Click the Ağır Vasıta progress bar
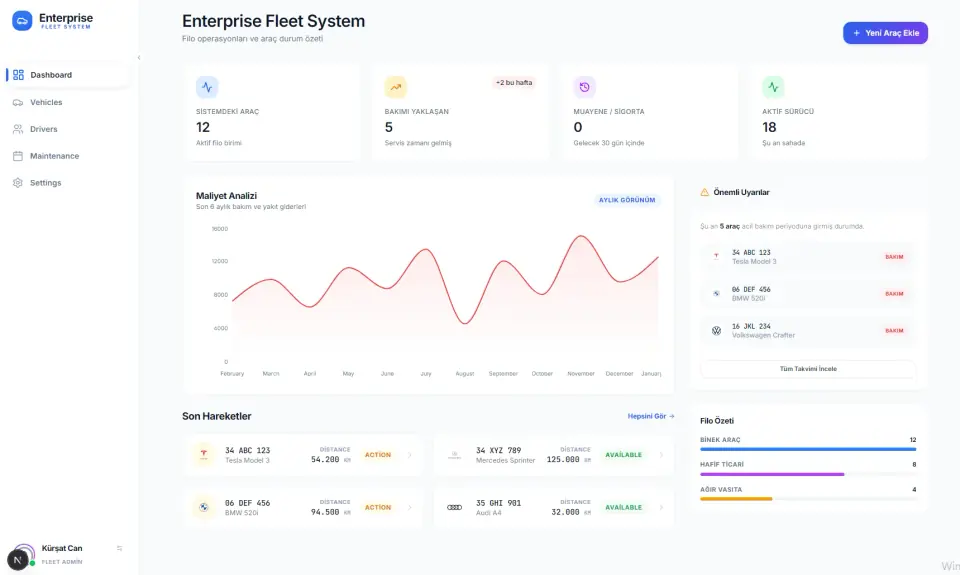The height and width of the screenshot is (575, 960). point(808,499)
